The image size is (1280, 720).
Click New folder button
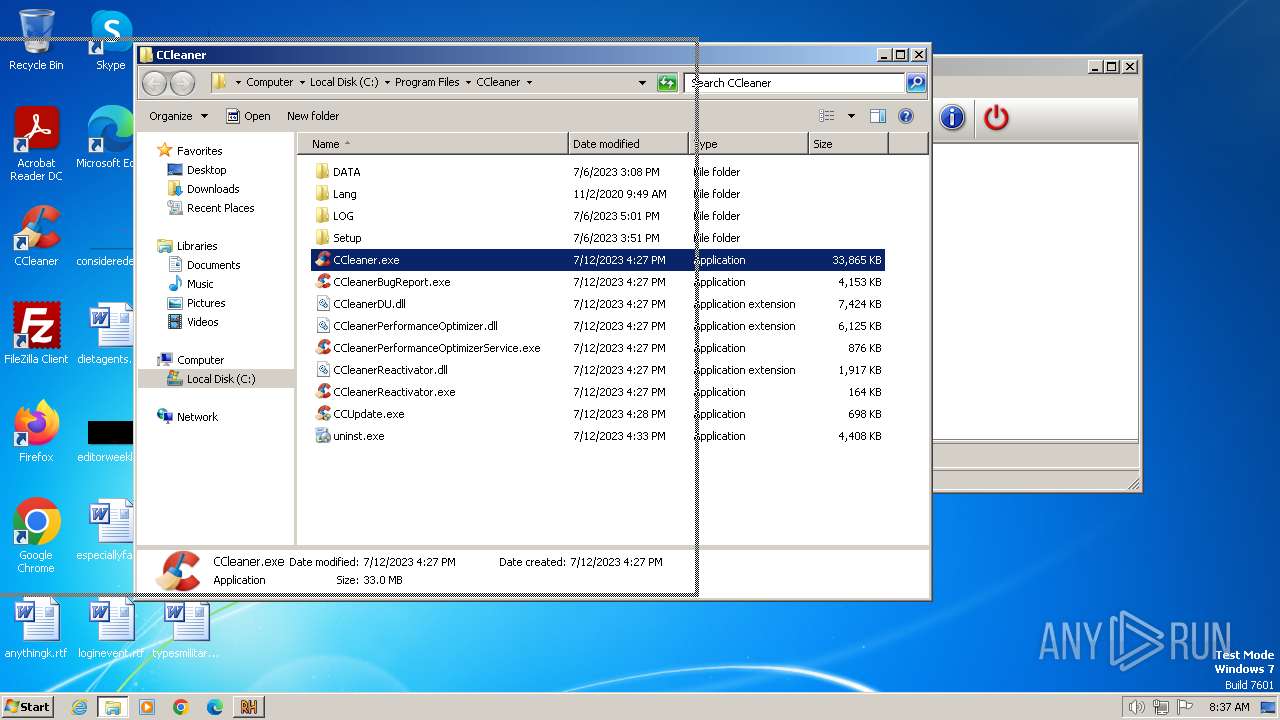tap(313, 116)
